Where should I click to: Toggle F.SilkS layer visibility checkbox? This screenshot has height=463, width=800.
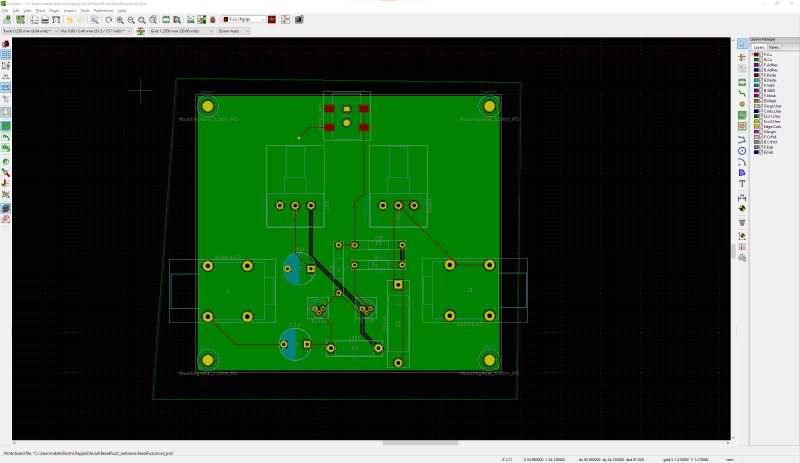pos(761,85)
